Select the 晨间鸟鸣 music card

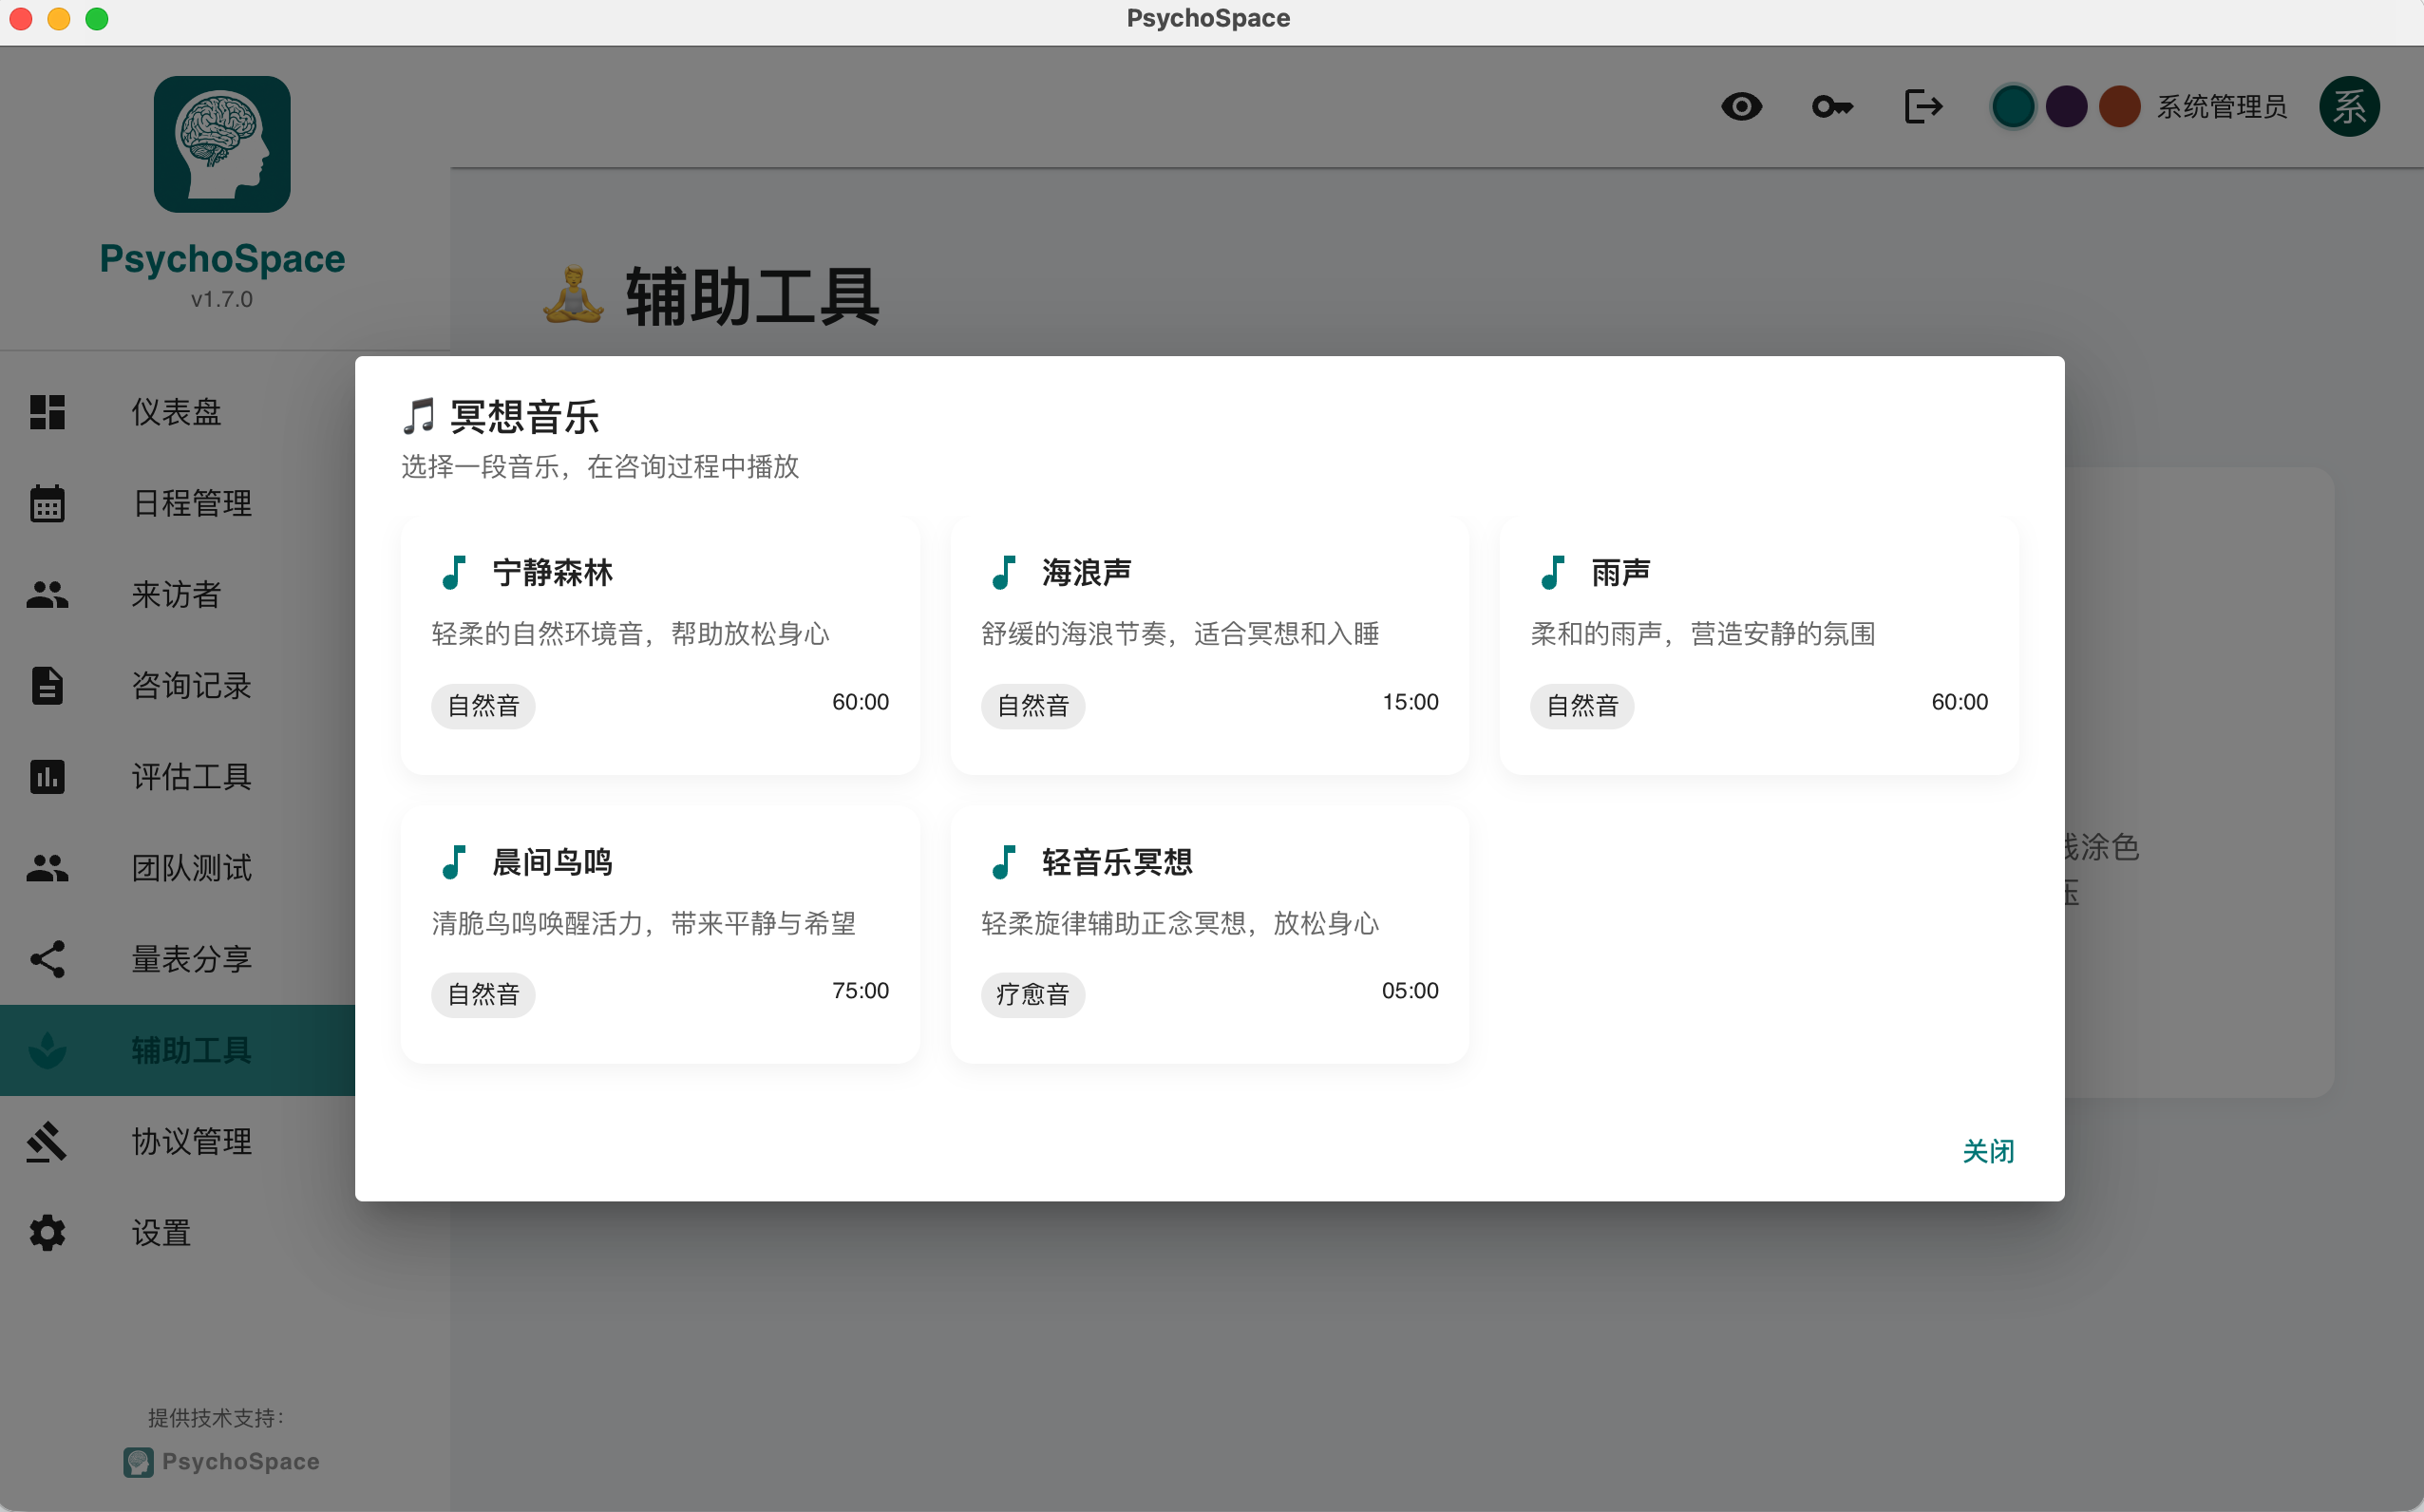pos(659,934)
